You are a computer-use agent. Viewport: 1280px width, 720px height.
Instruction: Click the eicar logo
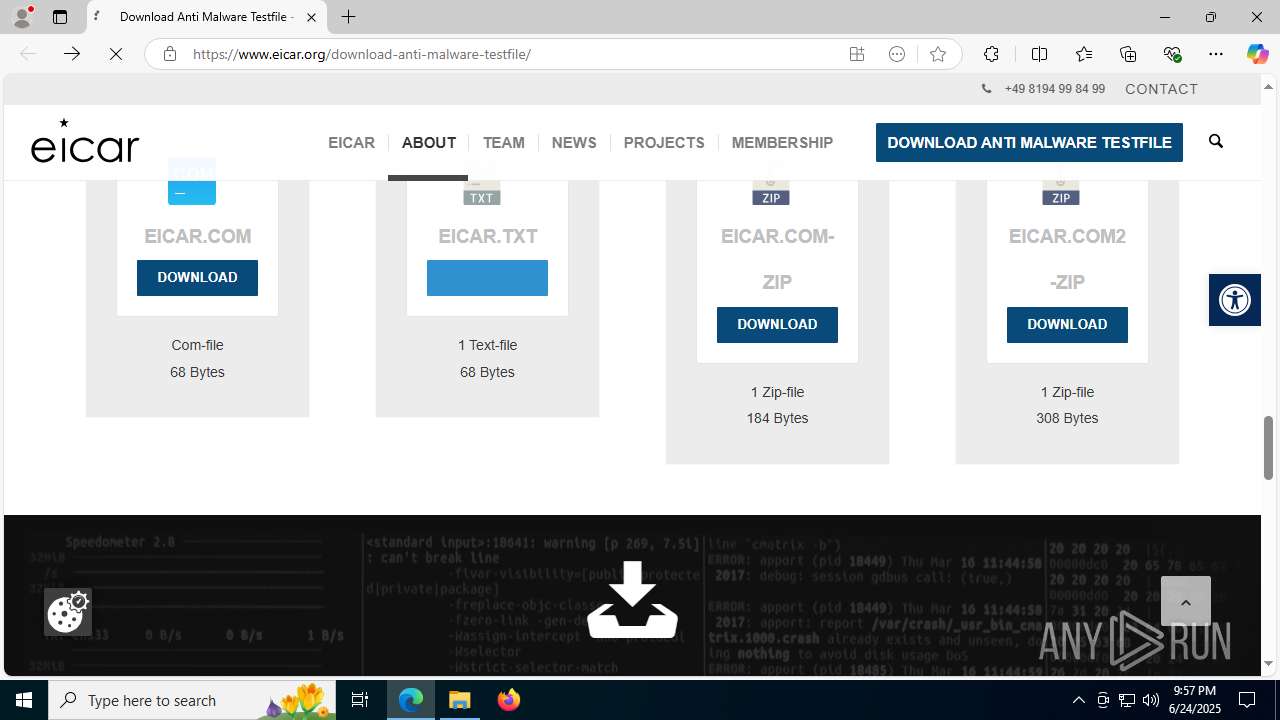(85, 140)
